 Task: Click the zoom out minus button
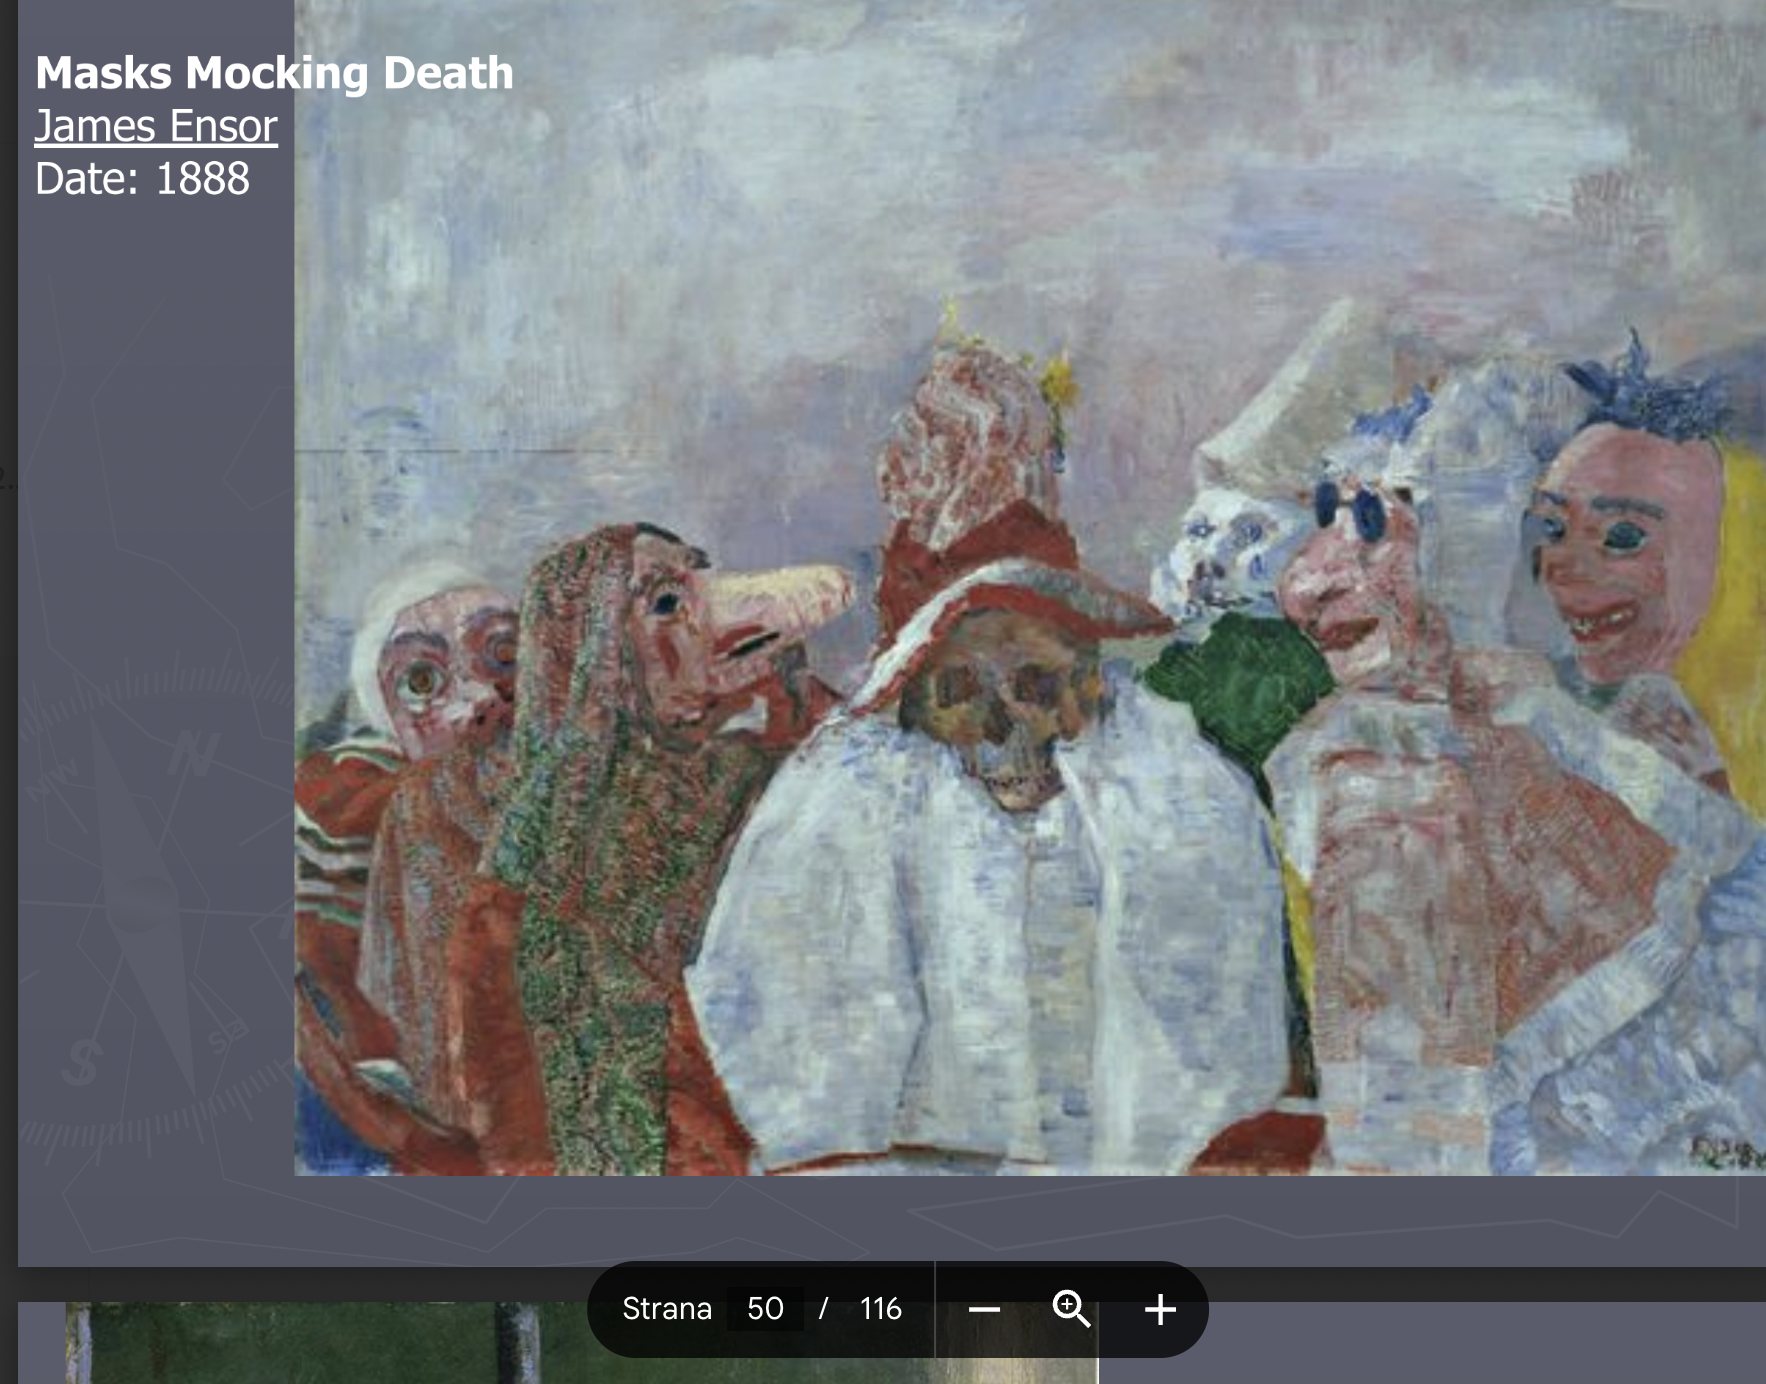984,1309
